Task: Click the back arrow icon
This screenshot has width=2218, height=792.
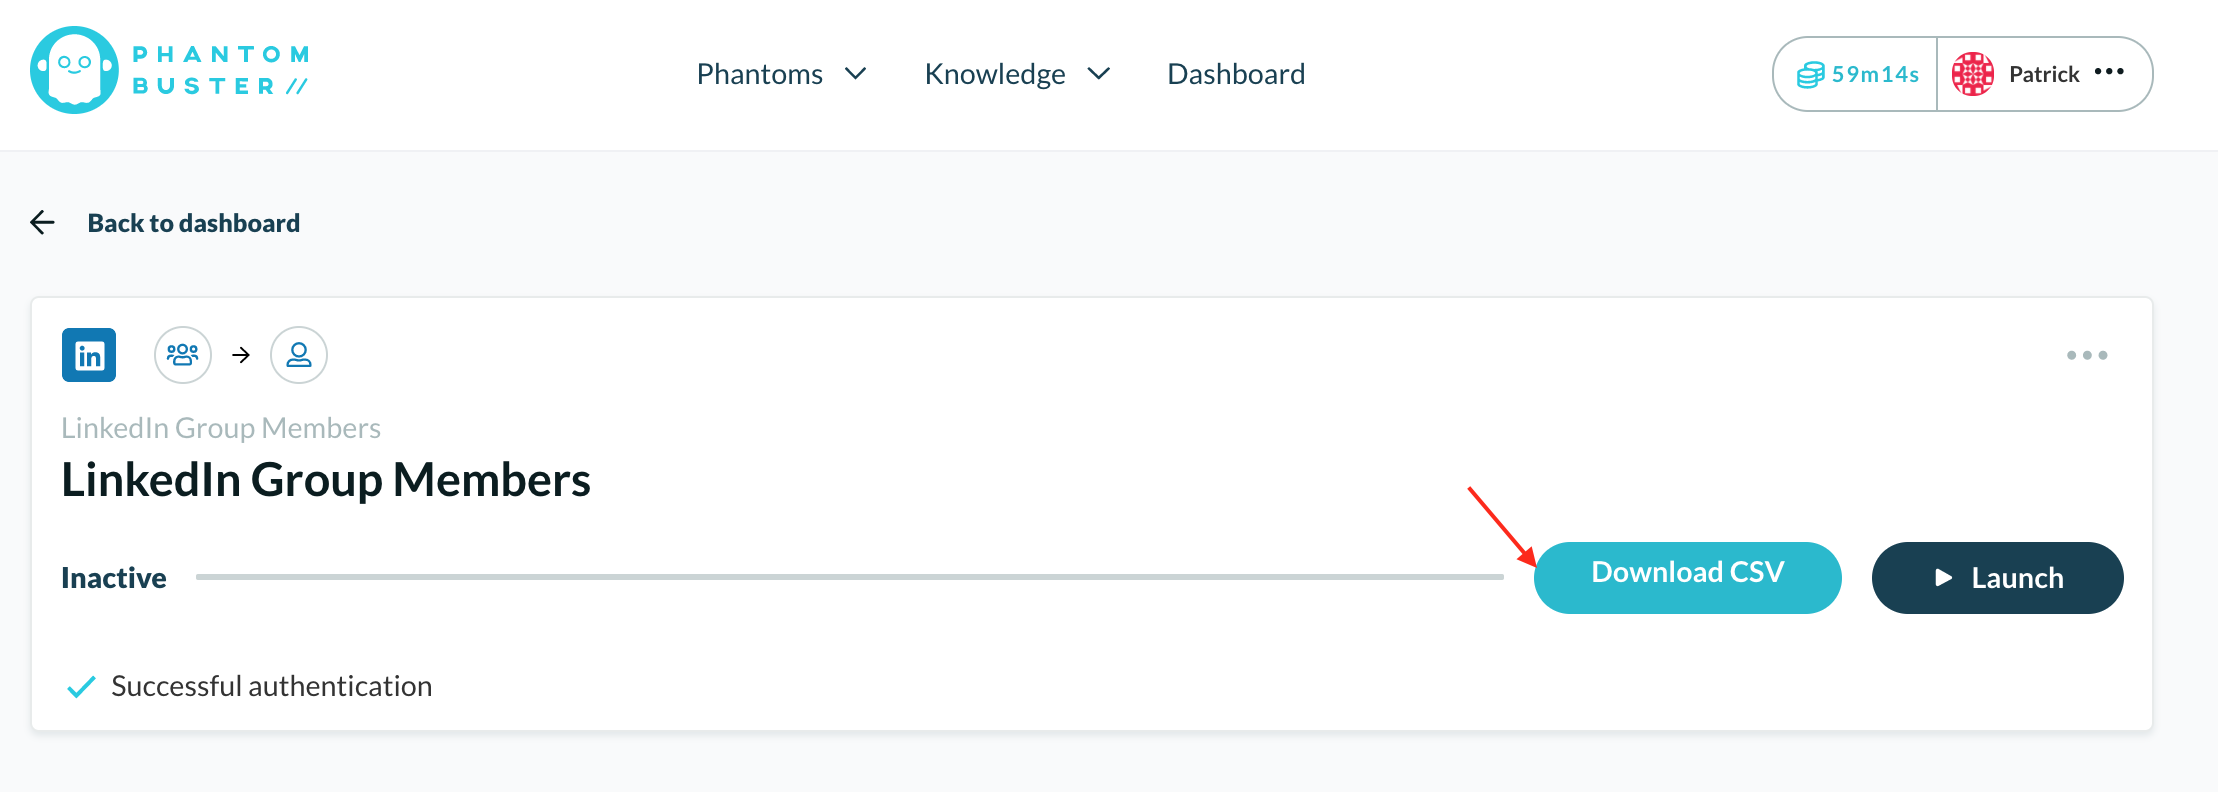Action: click(42, 222)
